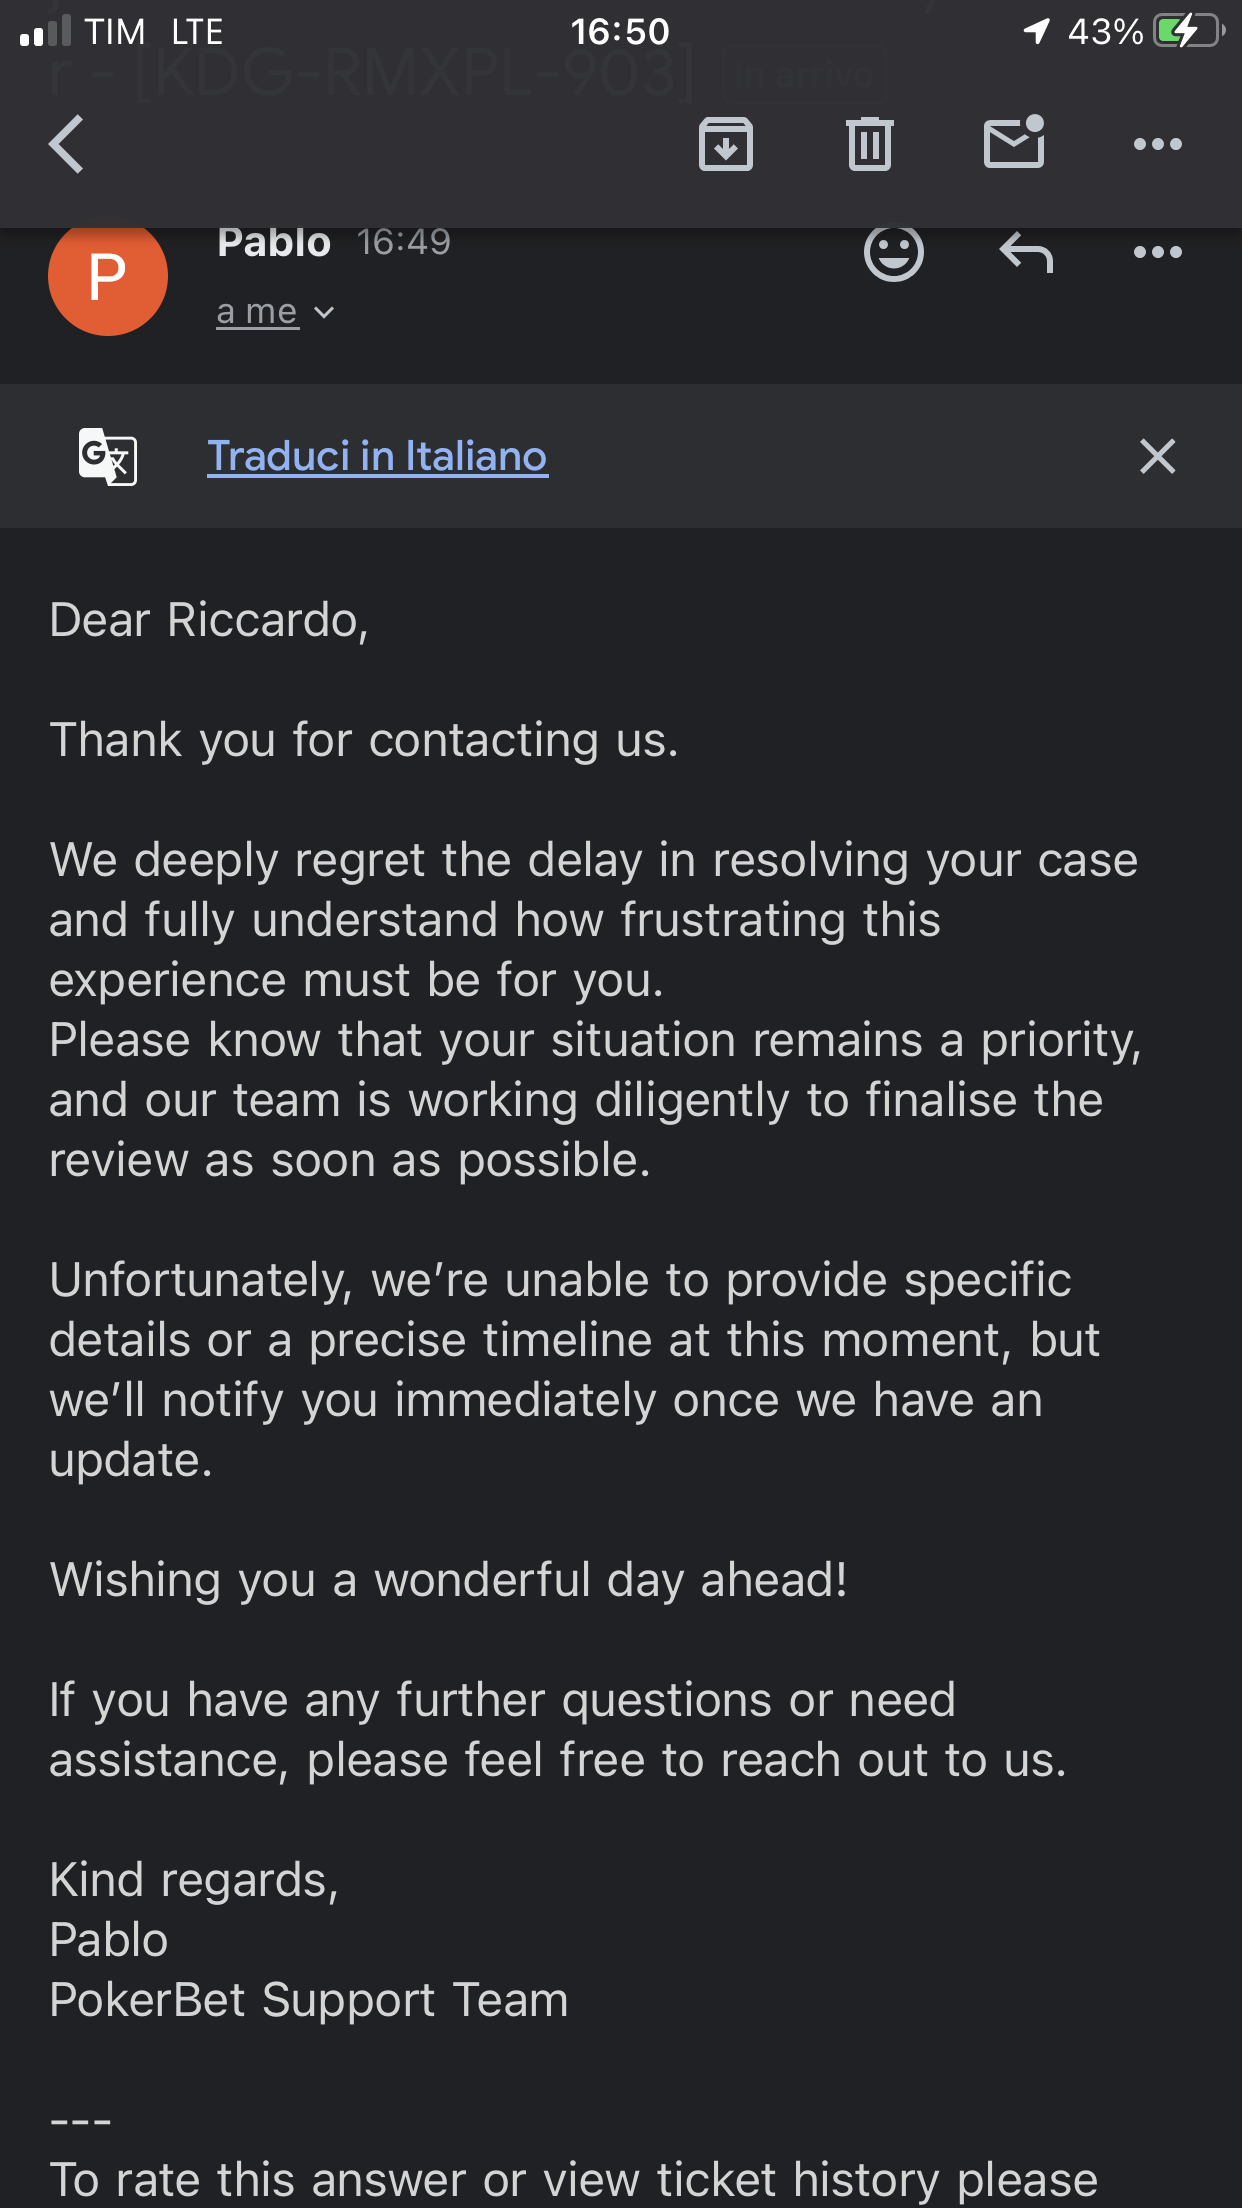Tap Pablo's orange avatar
Viewport: 1242px width, 2208px height.
(108, 276)
